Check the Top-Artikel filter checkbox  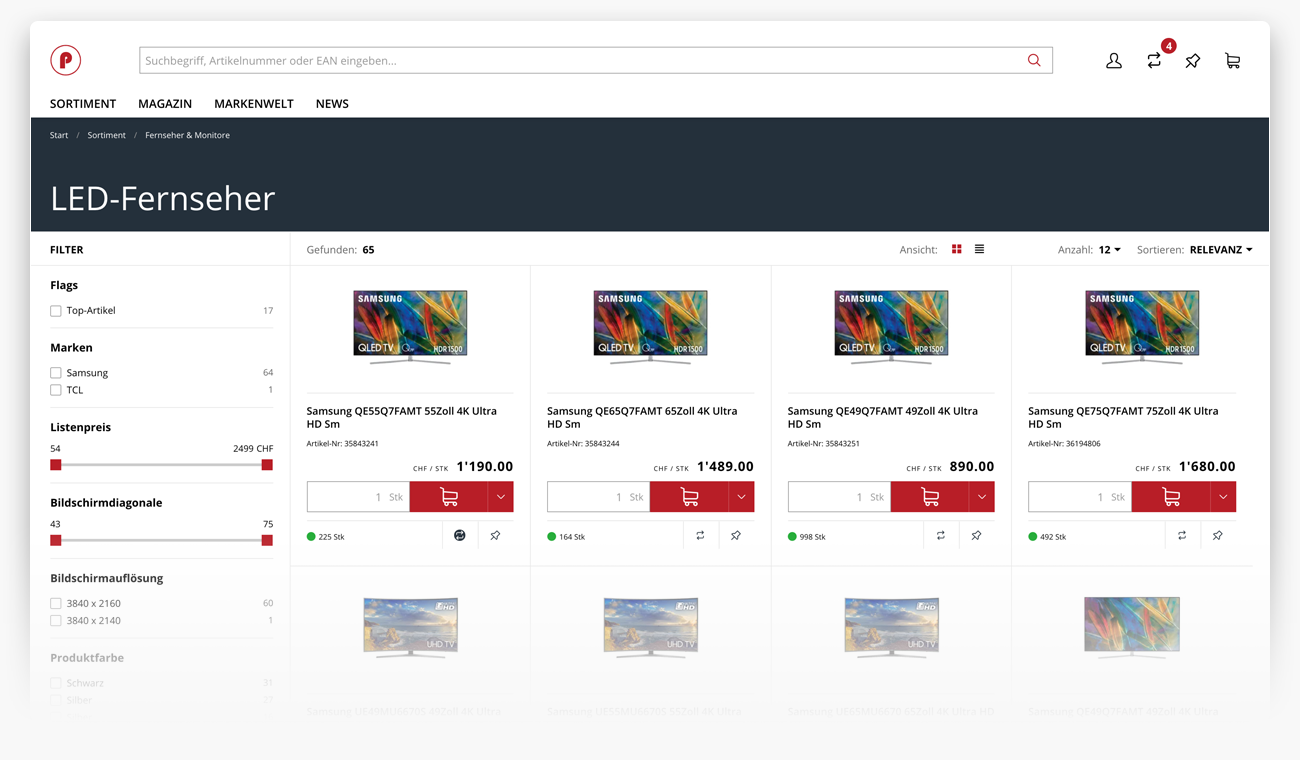[55, 310]
